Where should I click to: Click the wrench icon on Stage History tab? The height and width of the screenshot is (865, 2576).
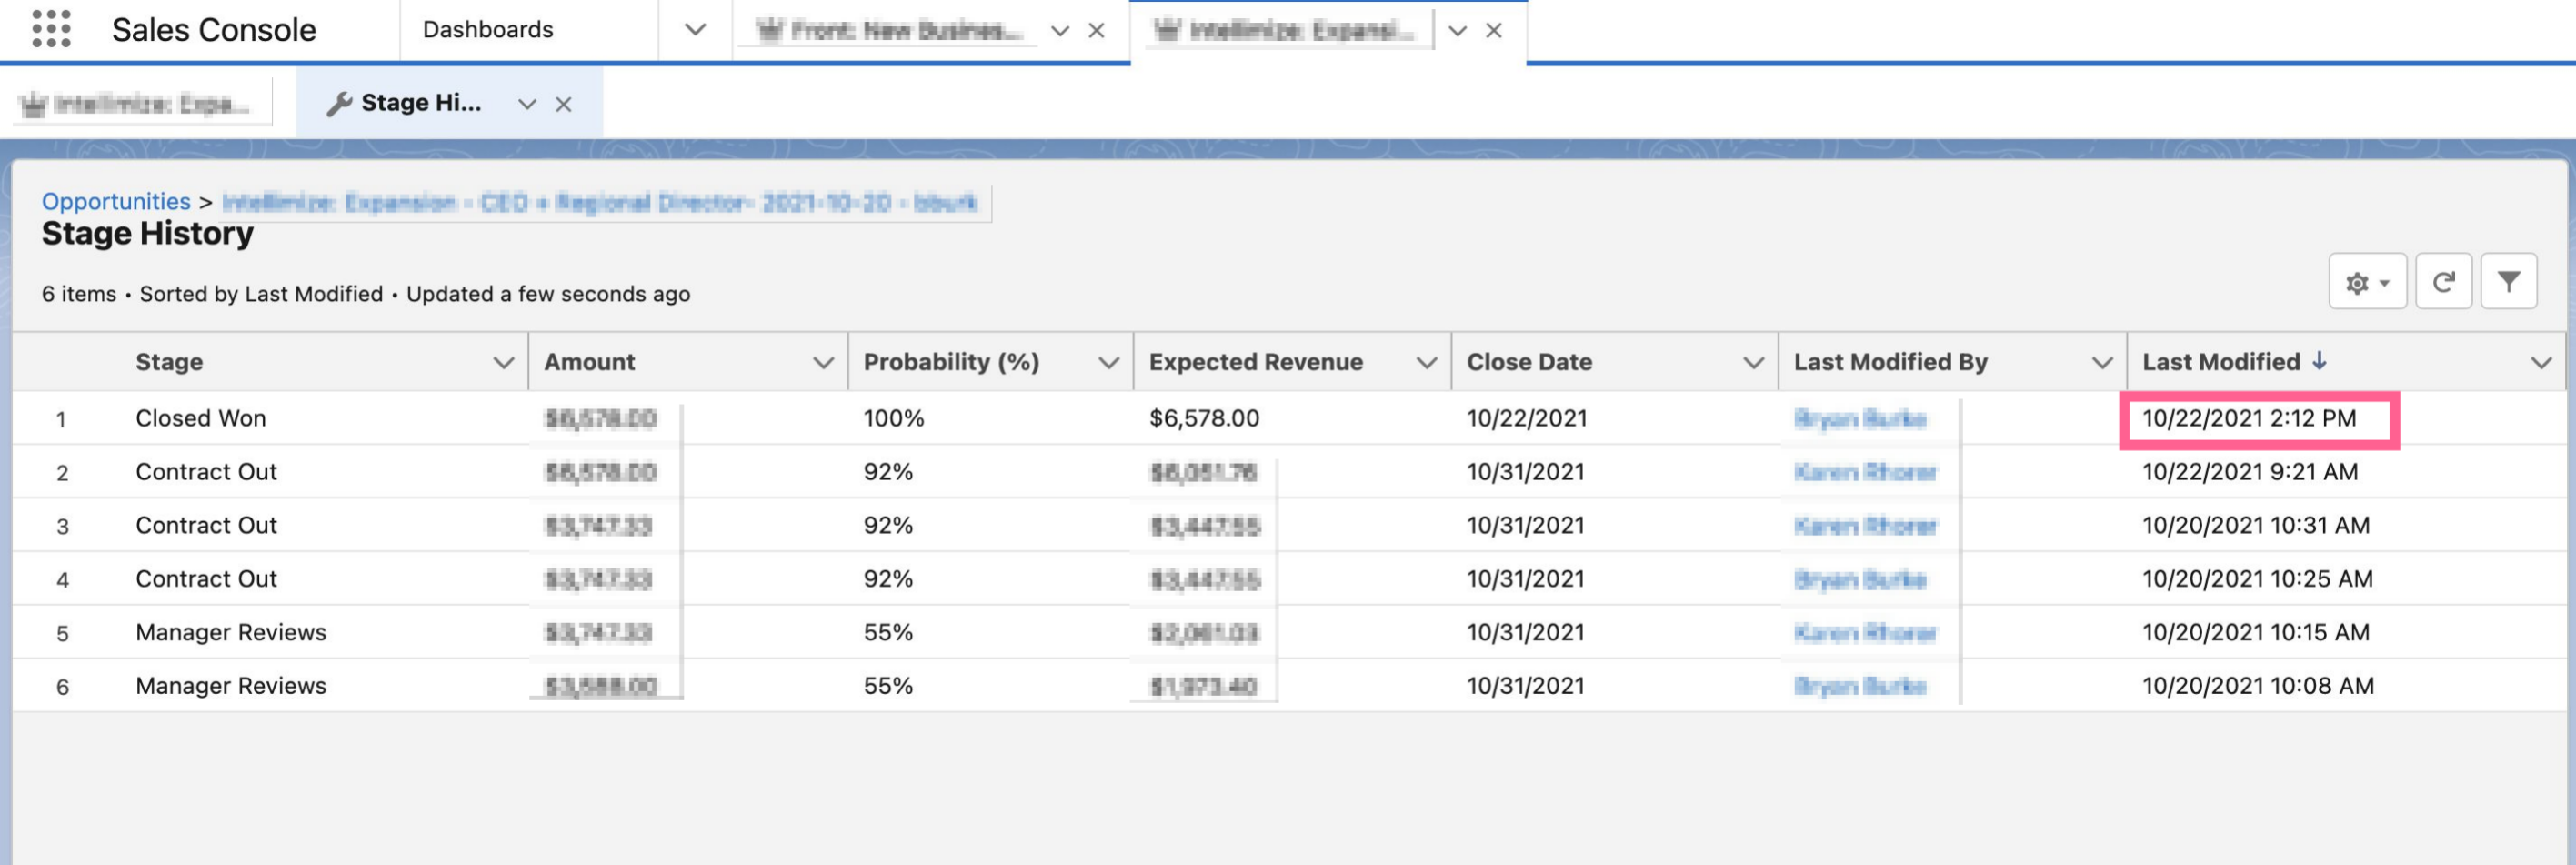[339, 104]
